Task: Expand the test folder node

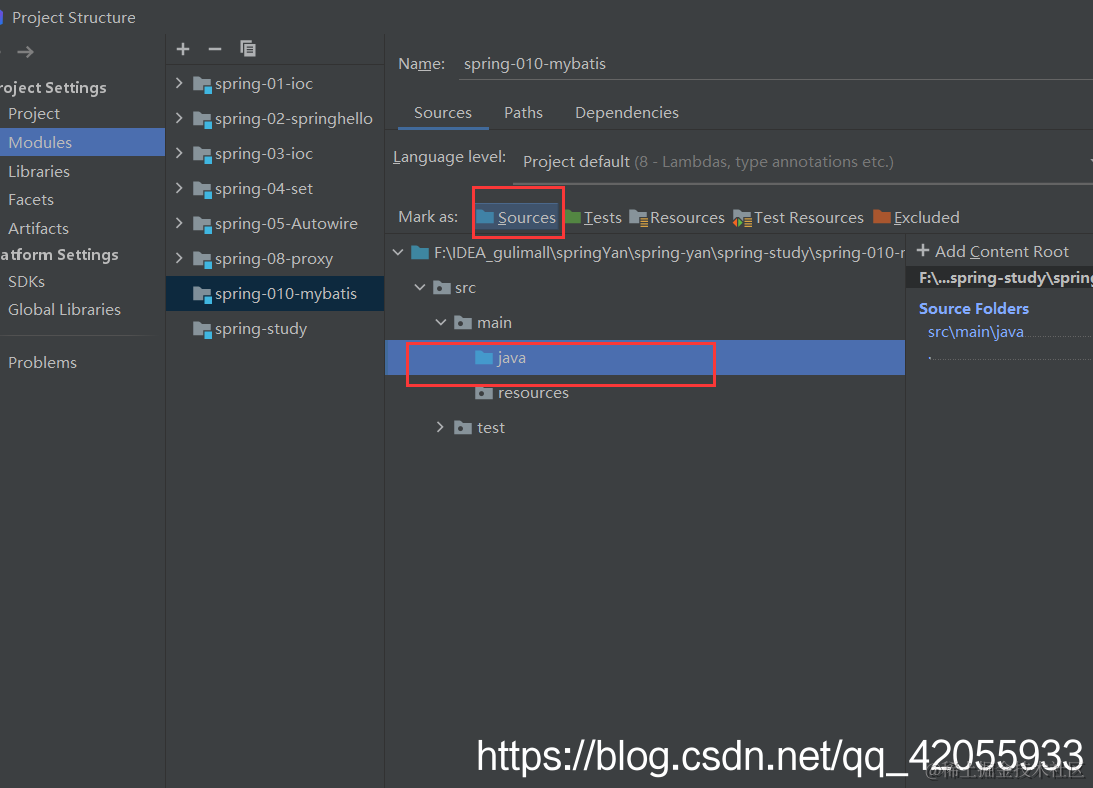Action: [x=440, y=427]
